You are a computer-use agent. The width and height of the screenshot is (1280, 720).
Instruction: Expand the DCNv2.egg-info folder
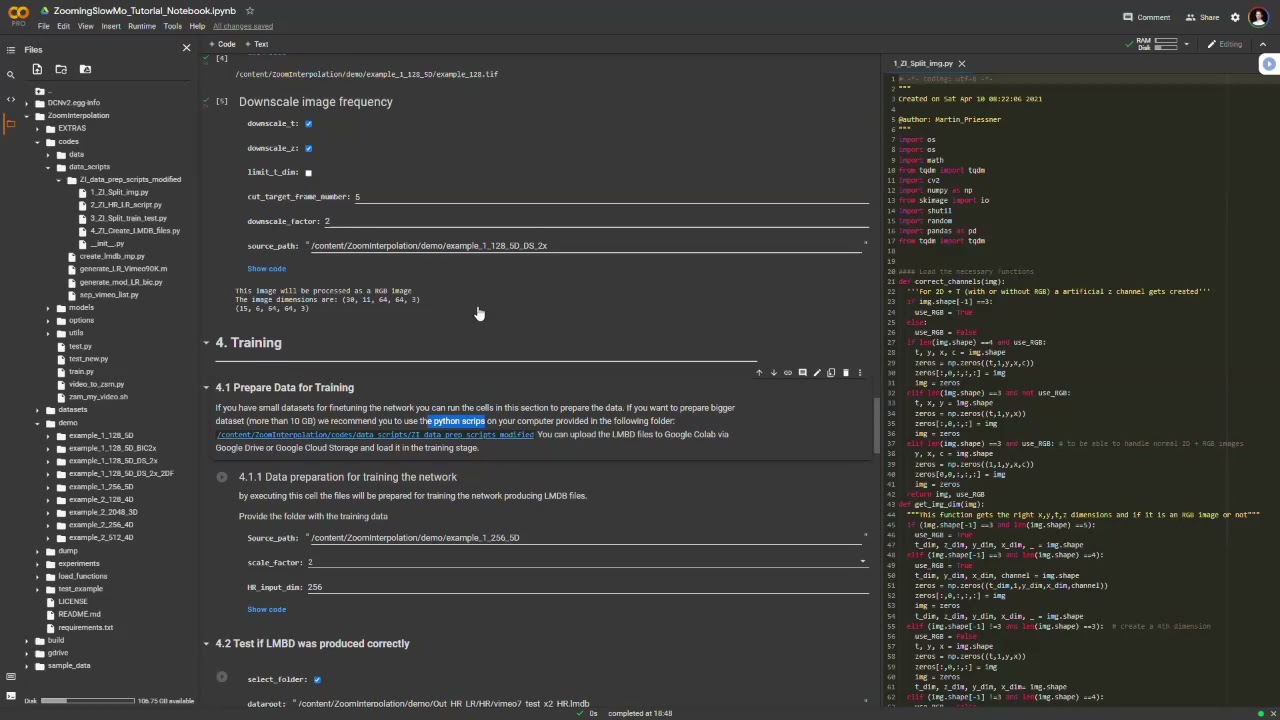tap(27, 103)
